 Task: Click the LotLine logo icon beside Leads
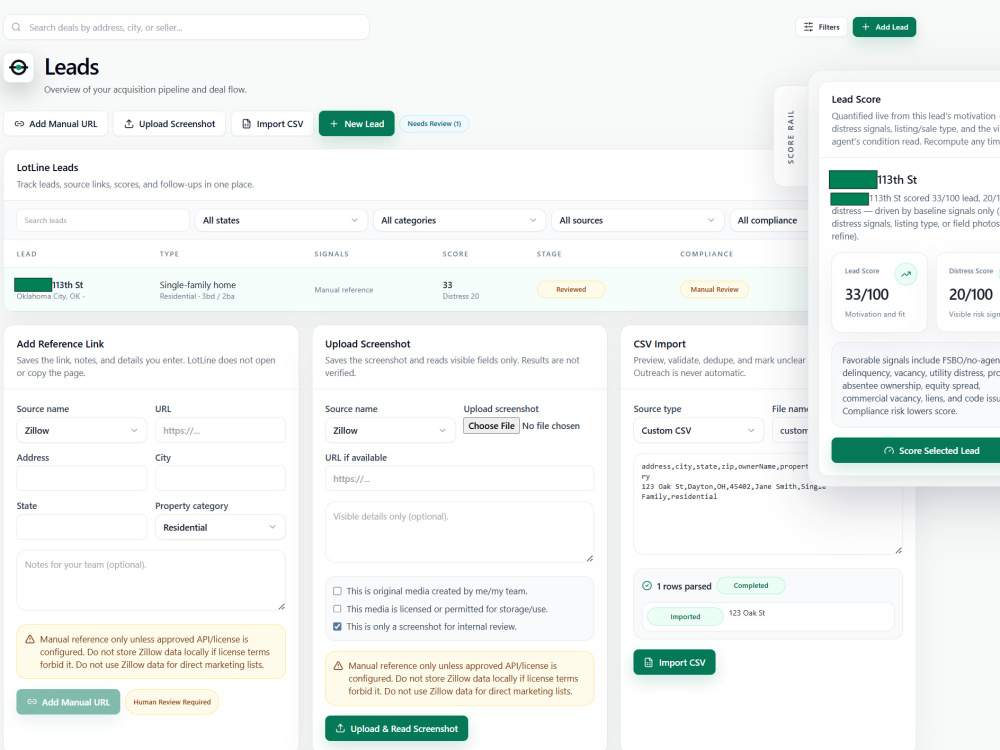pyautogui.click(x=18, y=68)
